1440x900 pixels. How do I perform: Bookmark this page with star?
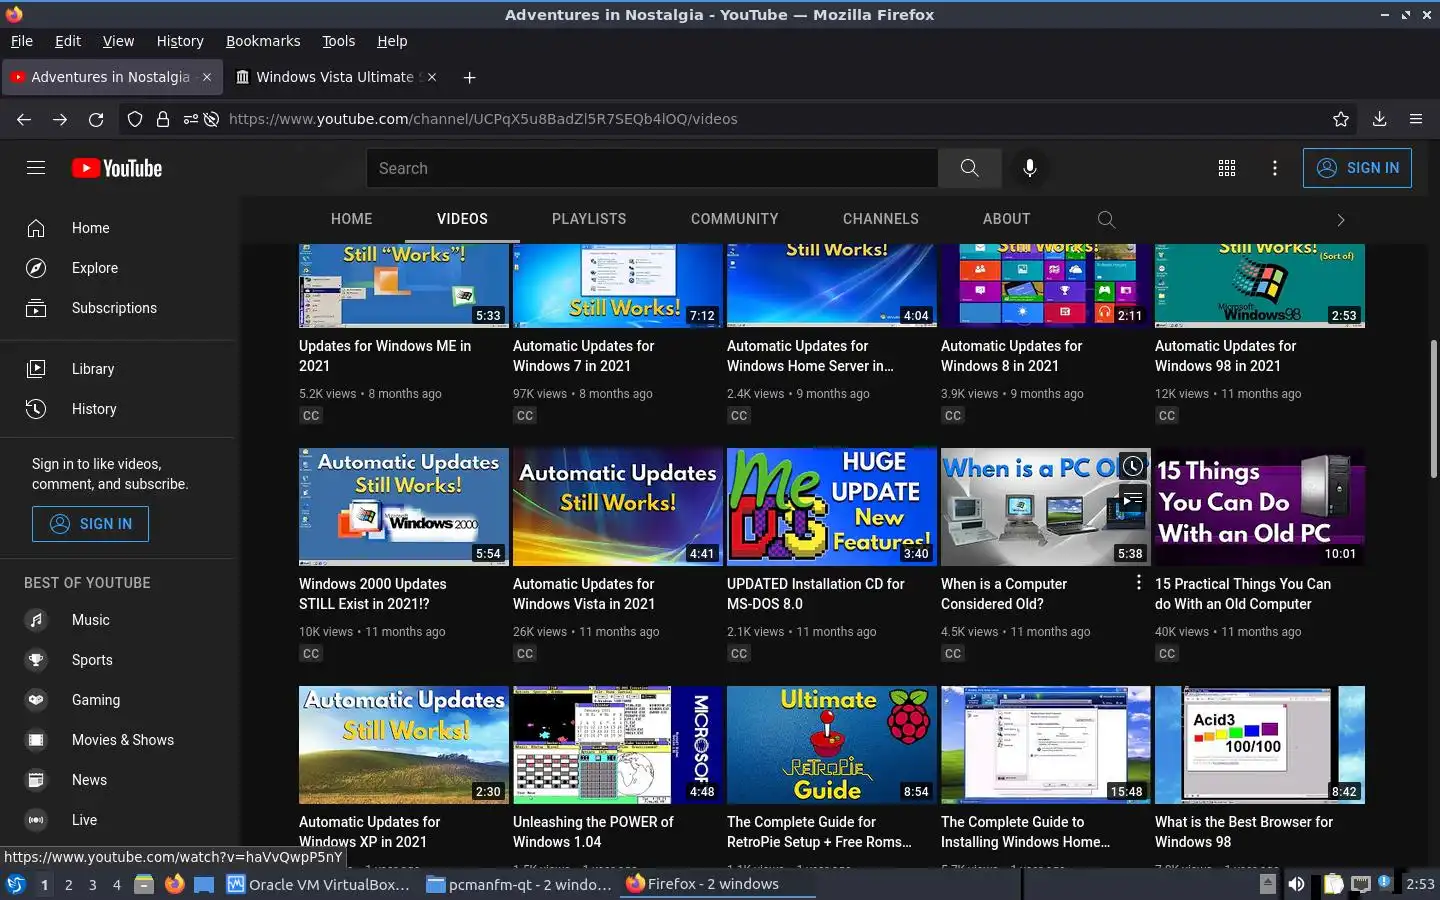[x=1341, y=119]
